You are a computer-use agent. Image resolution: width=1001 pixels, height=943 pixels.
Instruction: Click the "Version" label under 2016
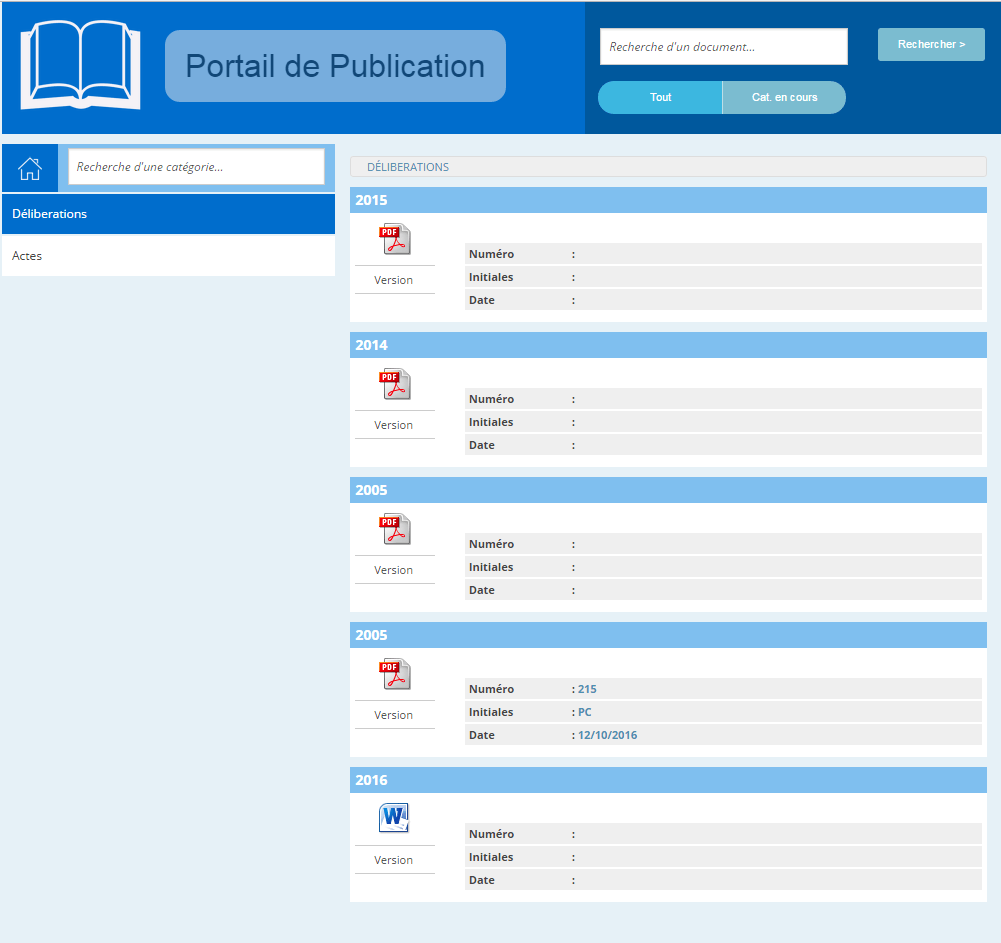[x=394, y=860]
